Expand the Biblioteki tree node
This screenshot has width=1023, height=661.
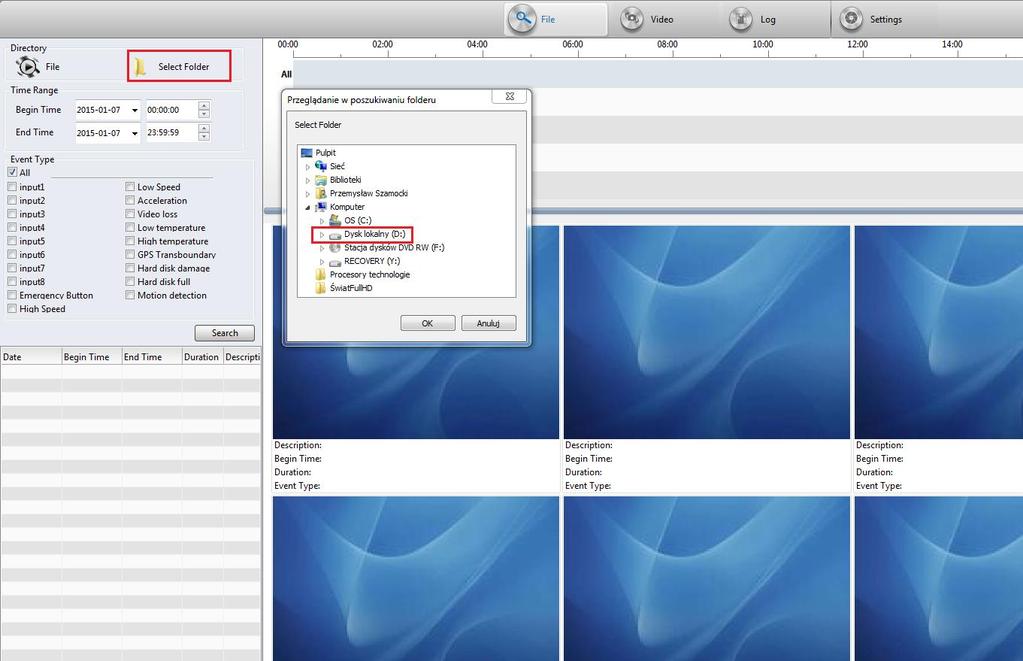click(308, 180)
